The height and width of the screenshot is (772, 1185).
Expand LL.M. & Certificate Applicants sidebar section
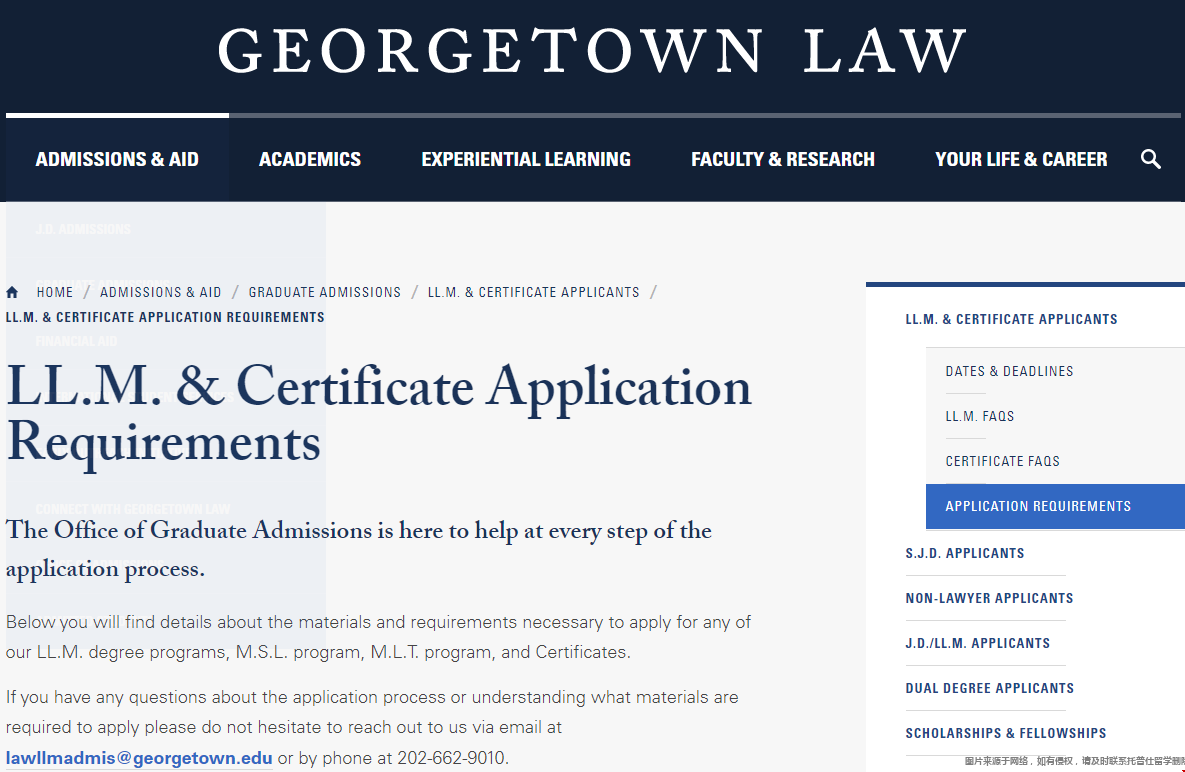click(1011, 319)
